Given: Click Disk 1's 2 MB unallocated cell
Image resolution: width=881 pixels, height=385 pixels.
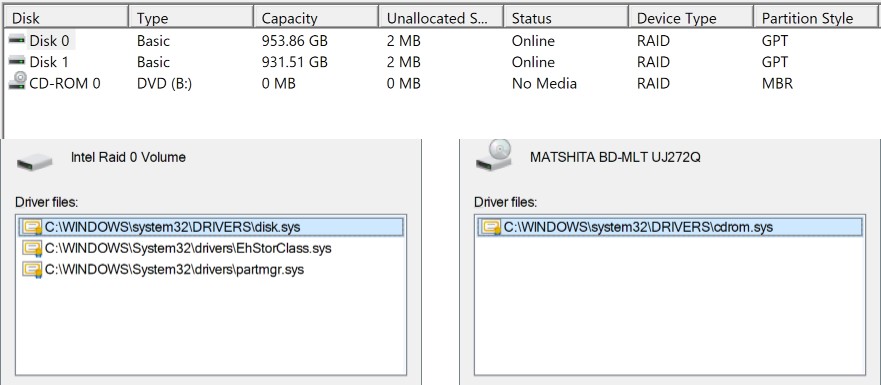Looking at the screenshot, I should click(x=403, y=62).
